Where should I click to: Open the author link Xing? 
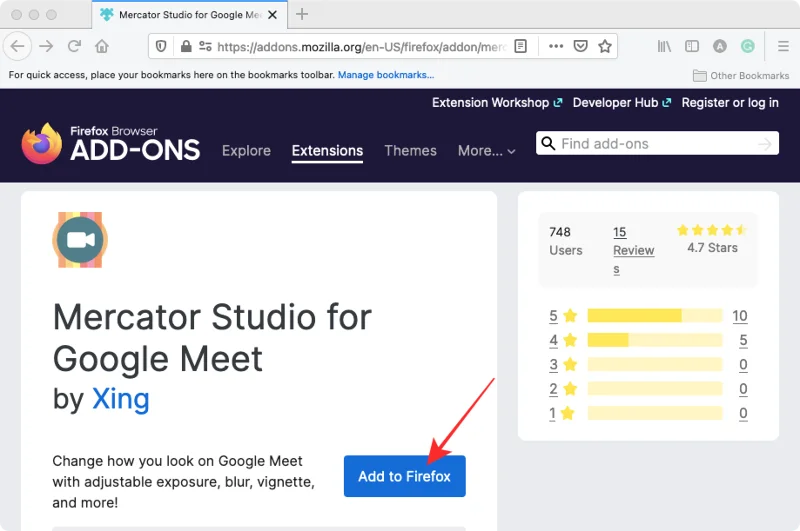(121, 399)
